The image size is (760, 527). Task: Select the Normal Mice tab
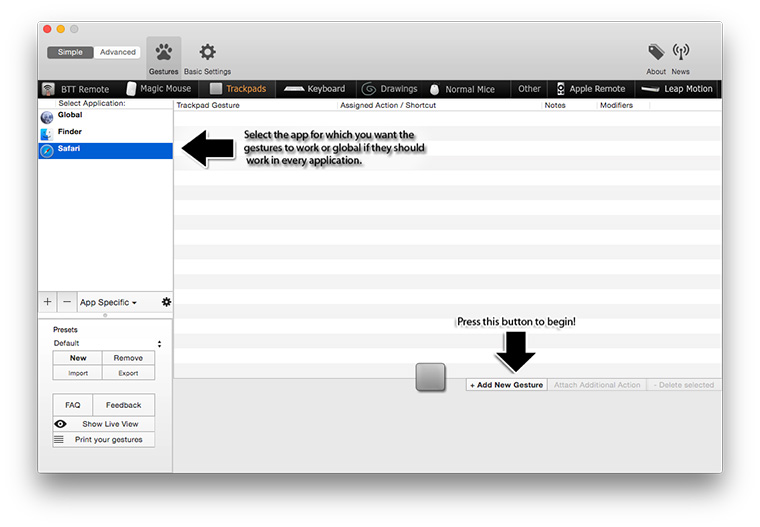point(463,89)
